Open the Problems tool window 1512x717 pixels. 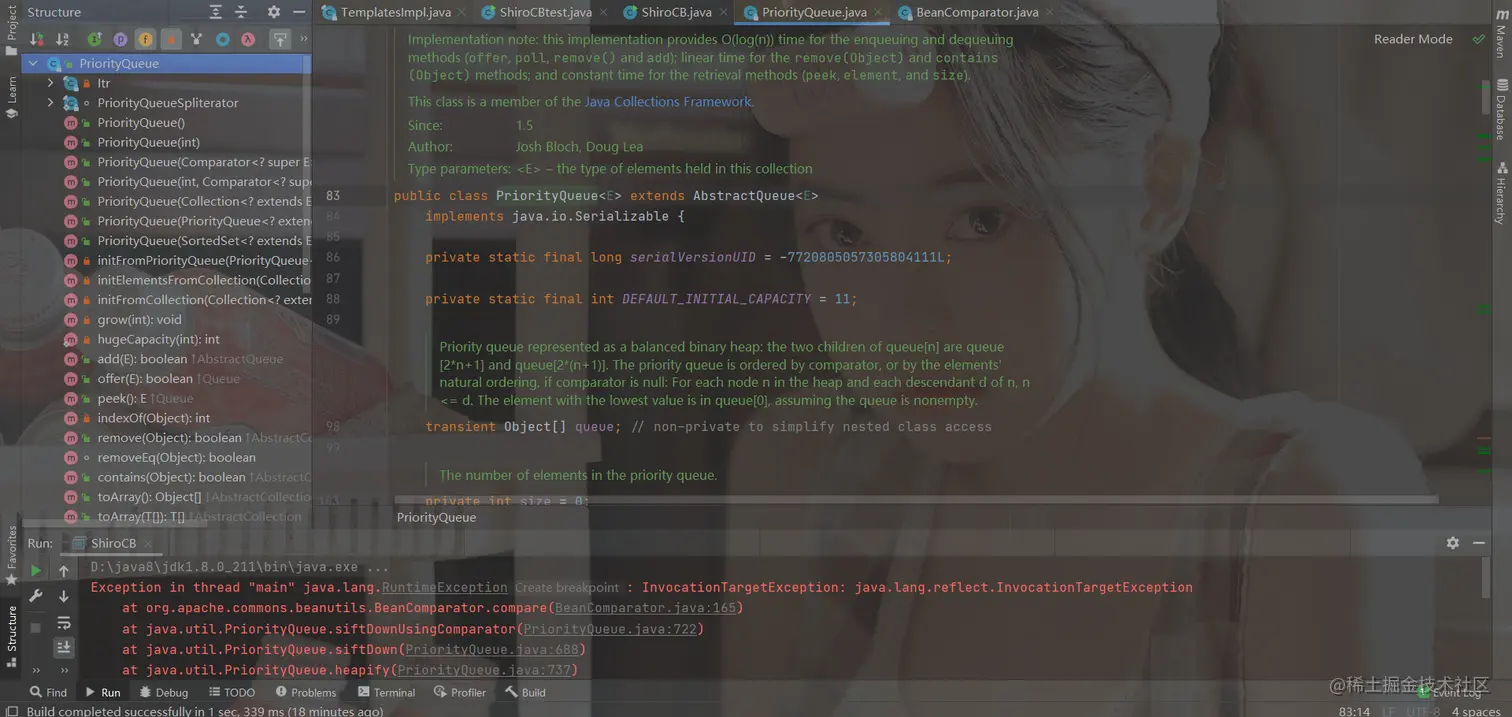pyautogui.click(x=305, y=692)
